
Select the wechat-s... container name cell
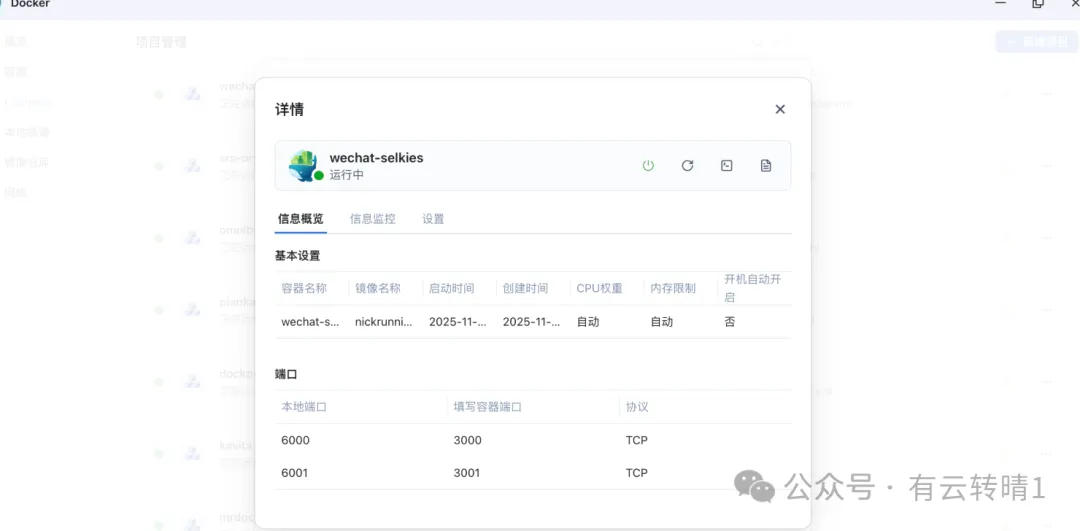click(x=311, y=322)
